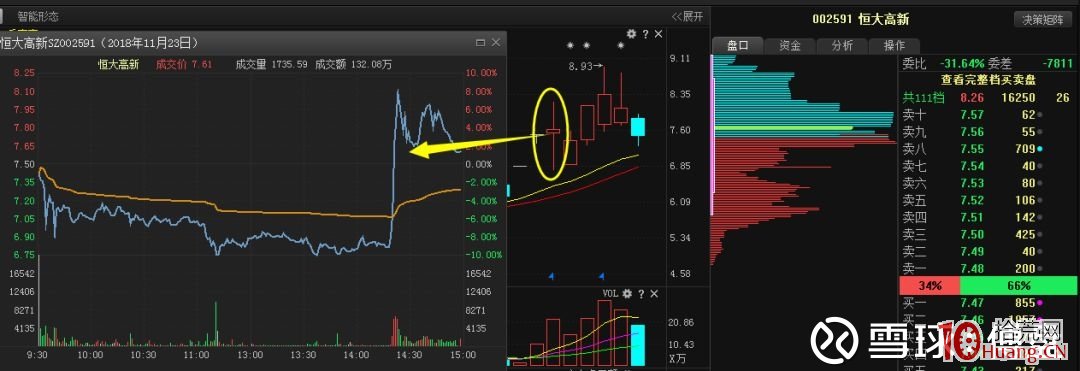This screenshot has height=371, width=1080.
Task: Maximize the 恒大高新 intraday popup window
Action: 480,43
